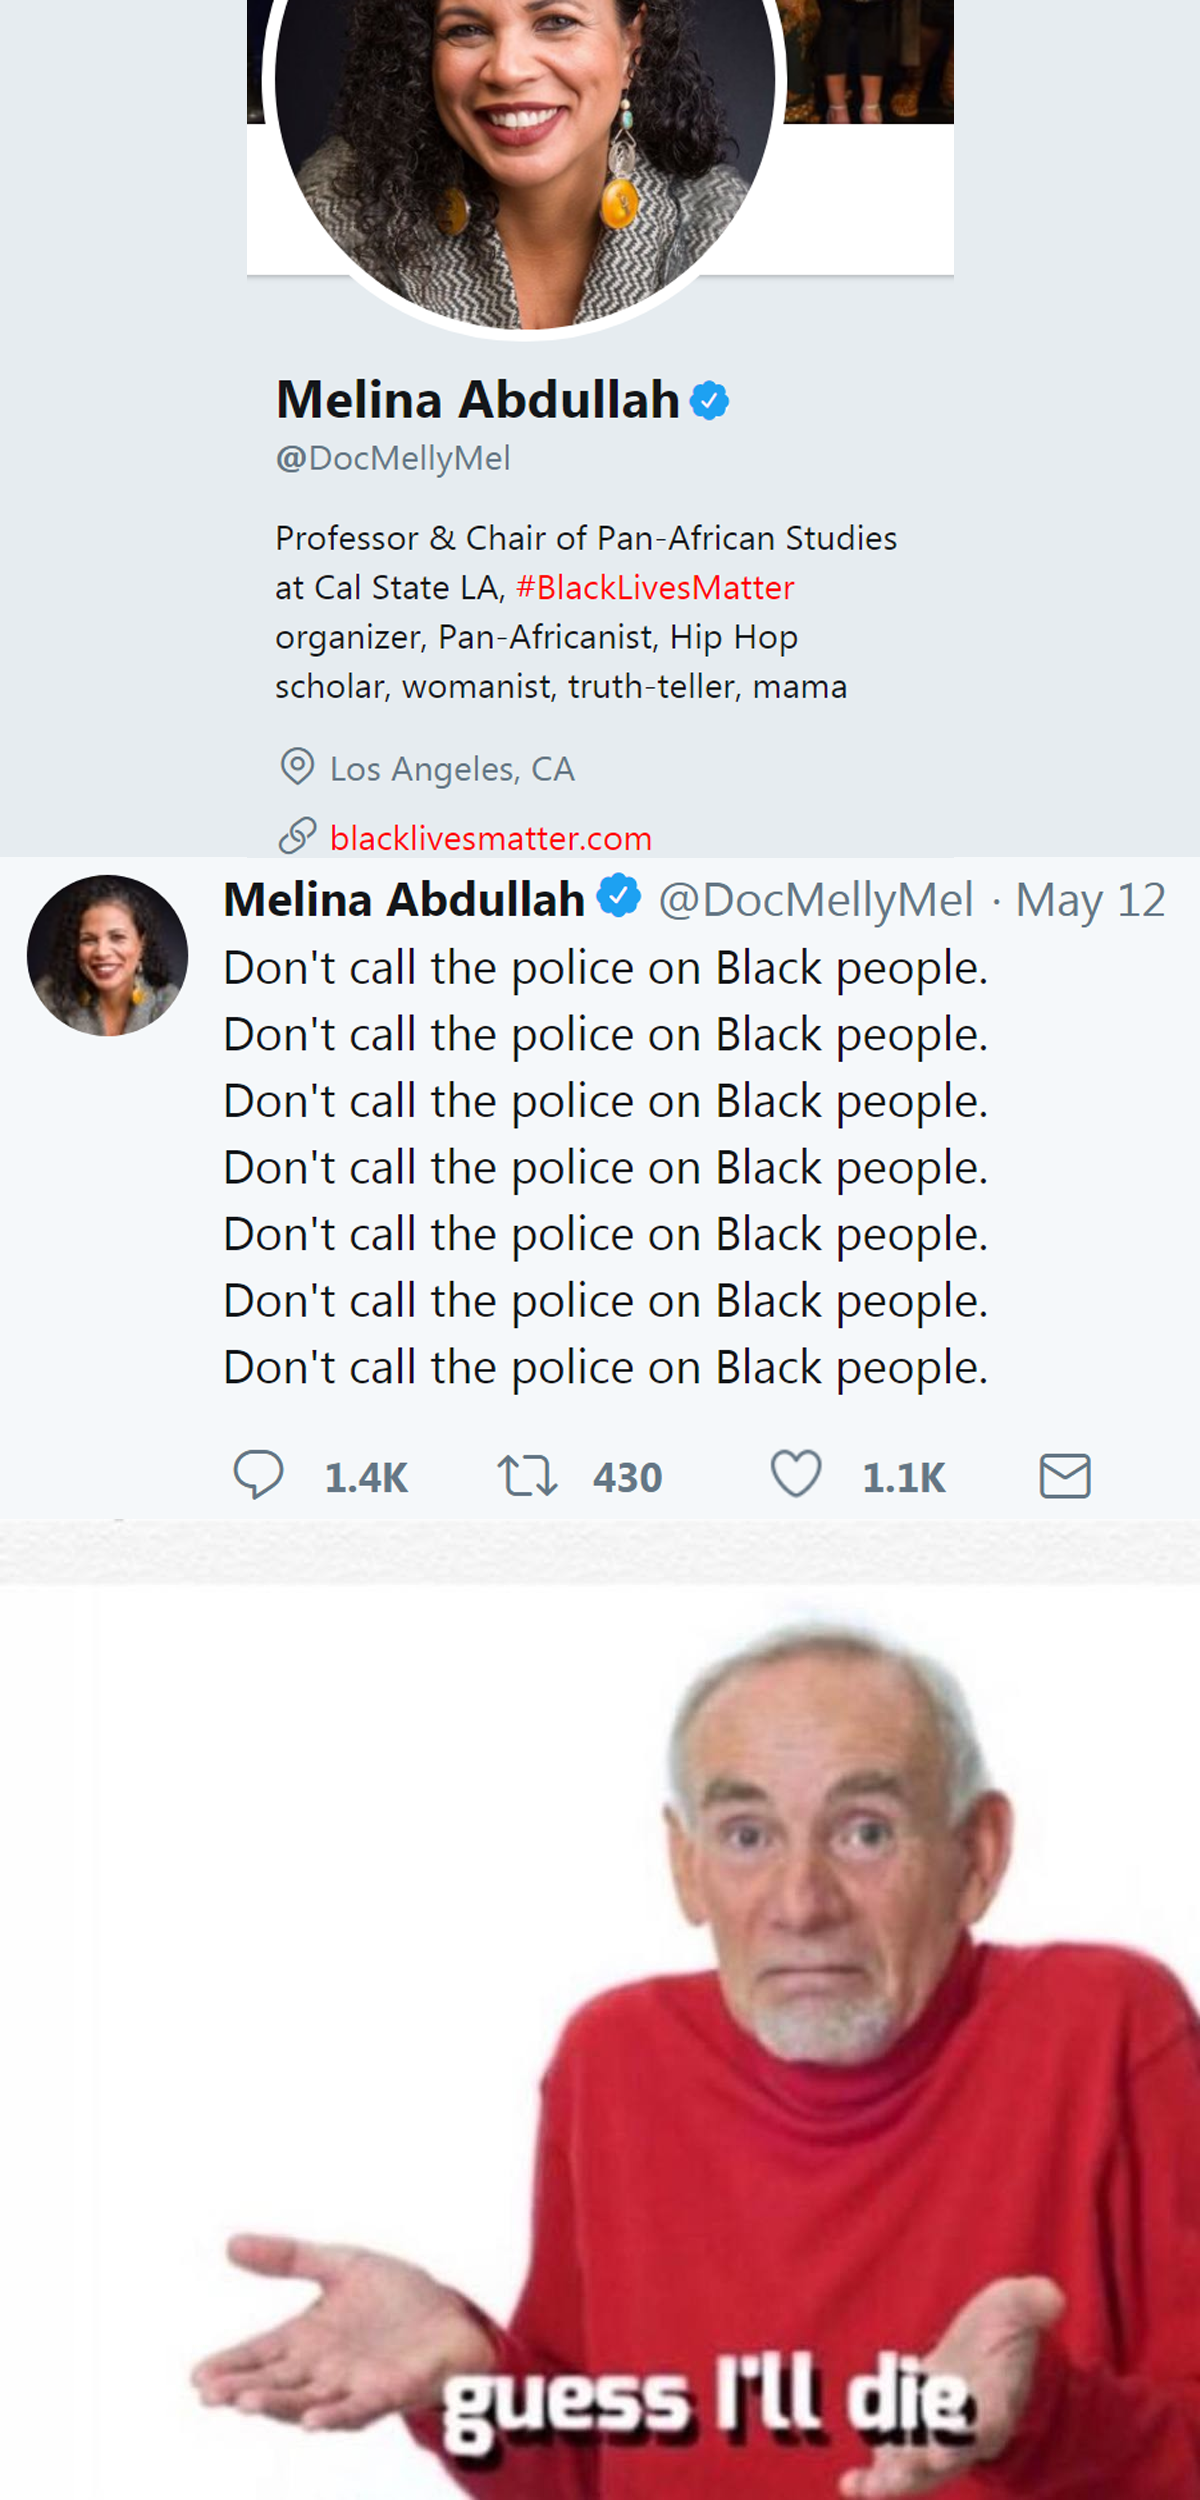Click the chain link icon
Image resolution: width=1200 pixels, height=2500 pixels.
297,836
